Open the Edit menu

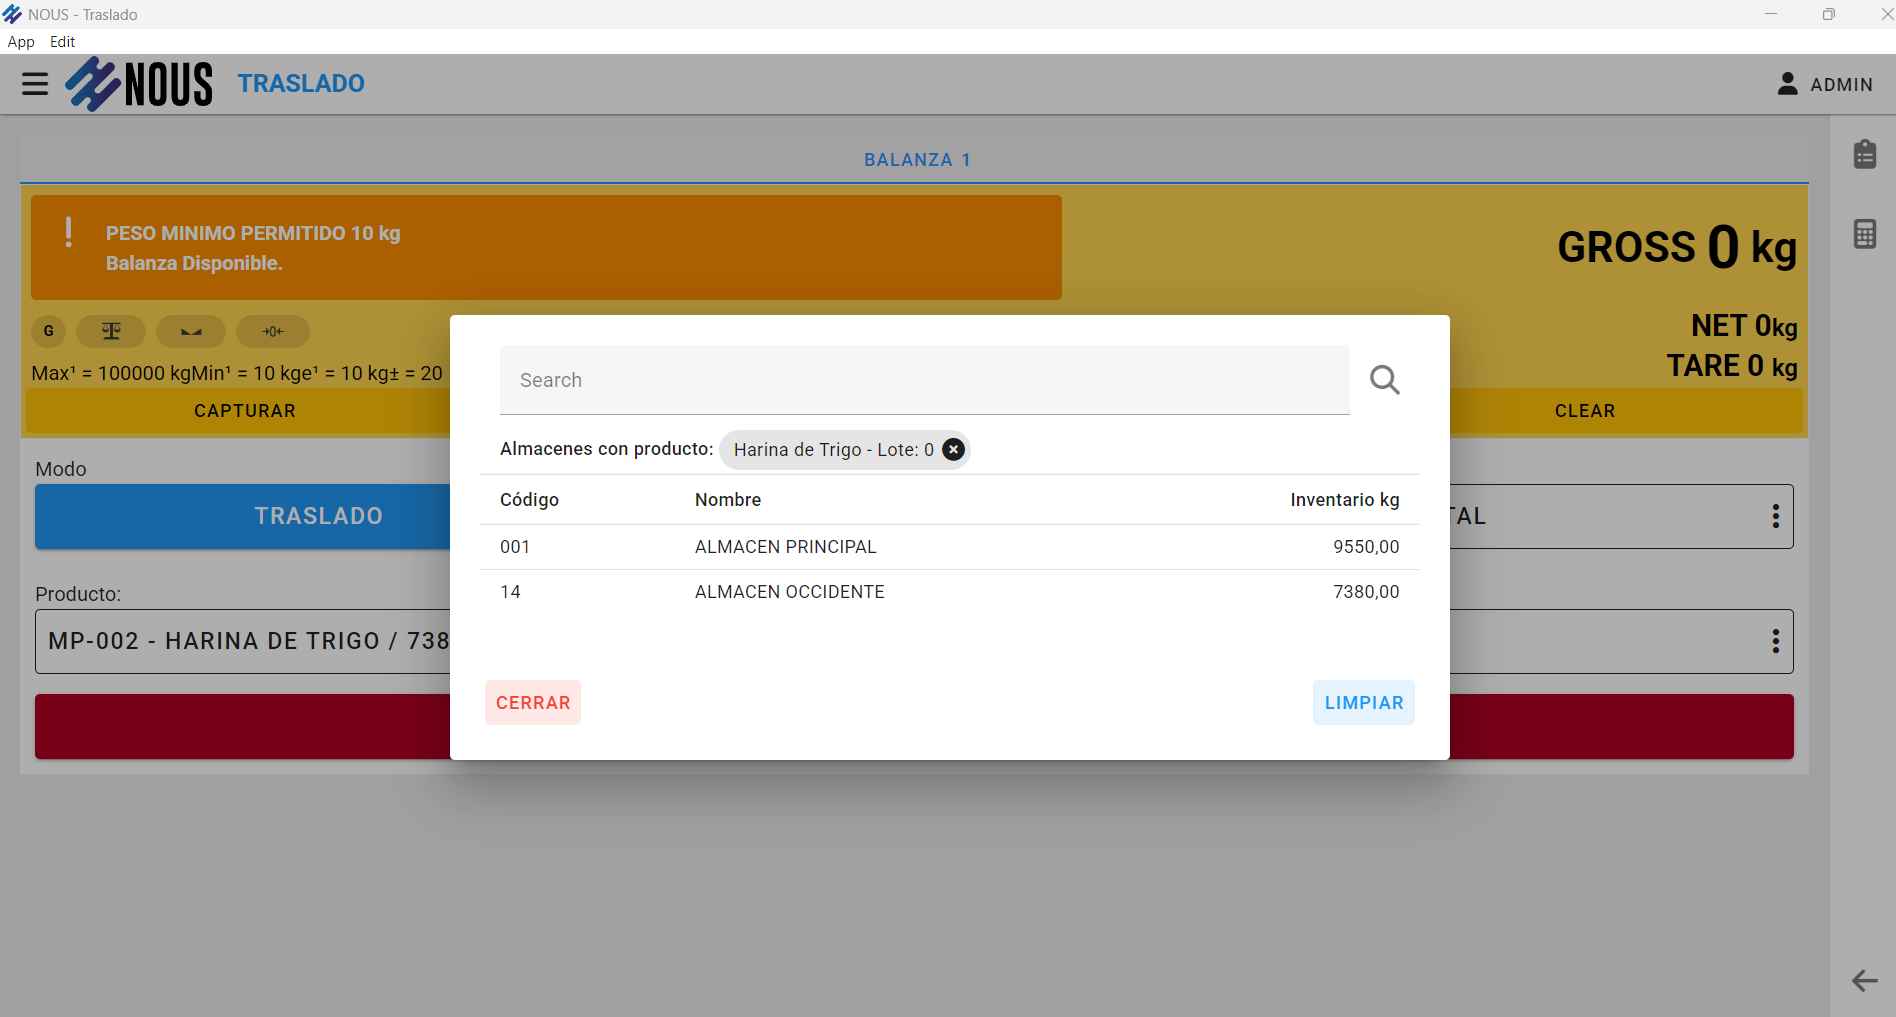pos(62,42)
